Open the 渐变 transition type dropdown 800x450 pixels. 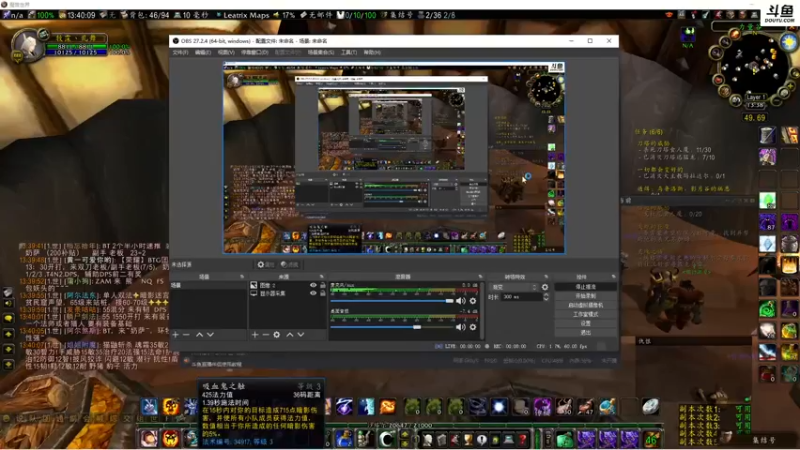[514, 287]
